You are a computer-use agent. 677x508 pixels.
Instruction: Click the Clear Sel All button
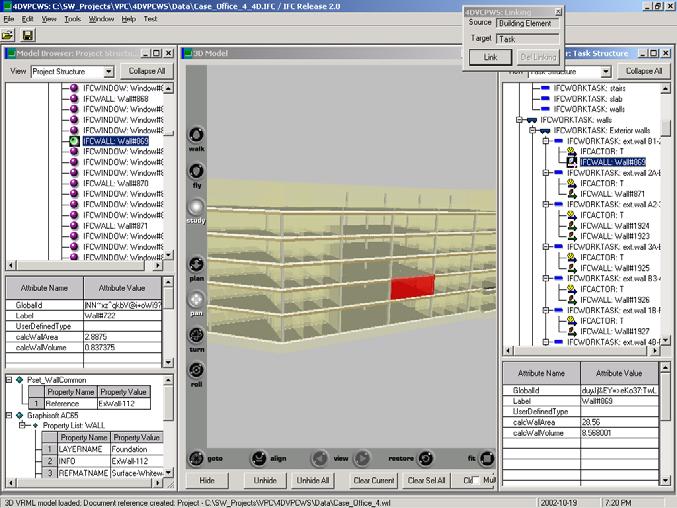426,480
